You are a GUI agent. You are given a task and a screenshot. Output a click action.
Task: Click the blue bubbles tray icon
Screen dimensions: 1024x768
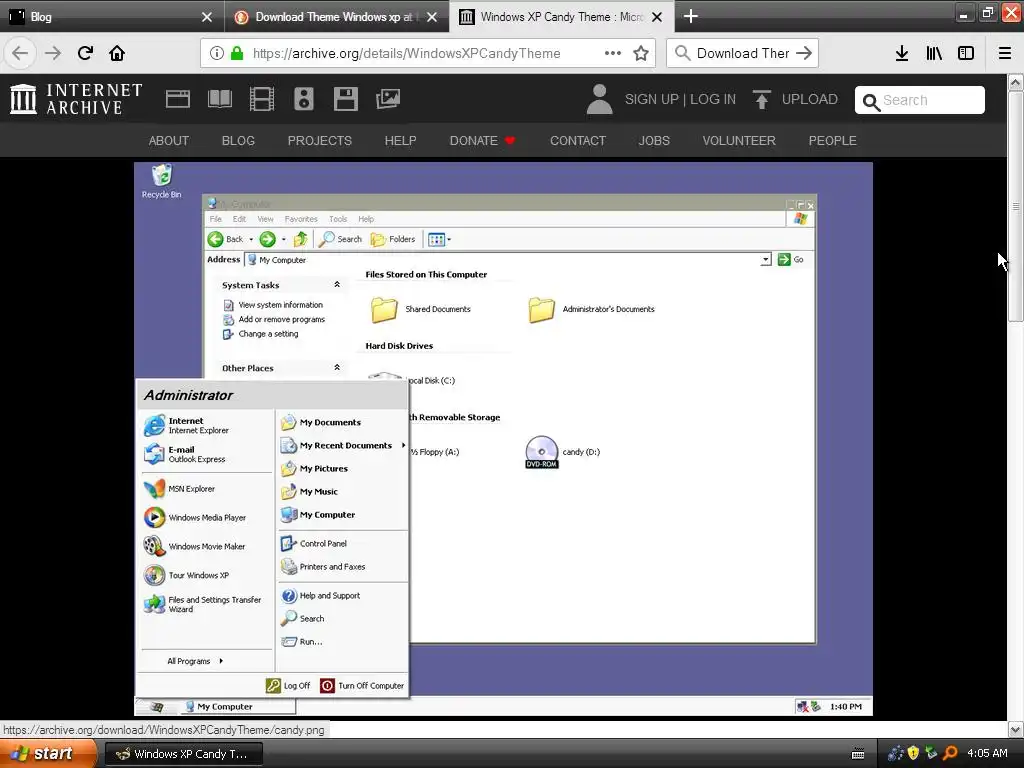(896, 753)
